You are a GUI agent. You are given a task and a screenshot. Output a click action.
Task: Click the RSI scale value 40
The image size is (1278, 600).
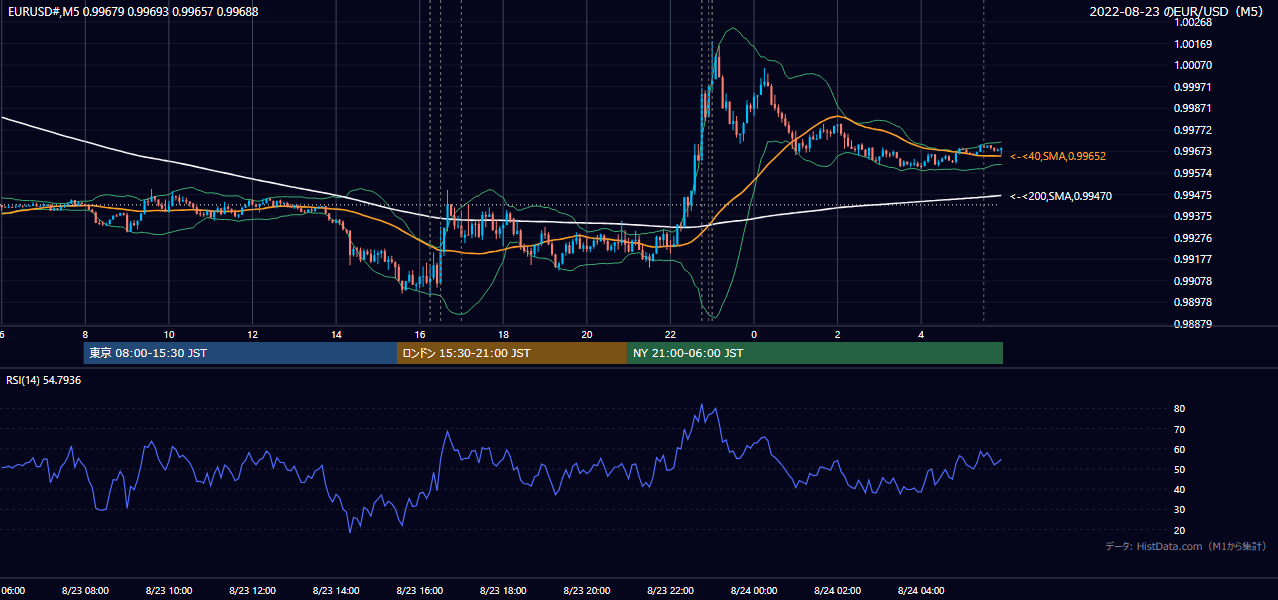(x=1180, y=489)
